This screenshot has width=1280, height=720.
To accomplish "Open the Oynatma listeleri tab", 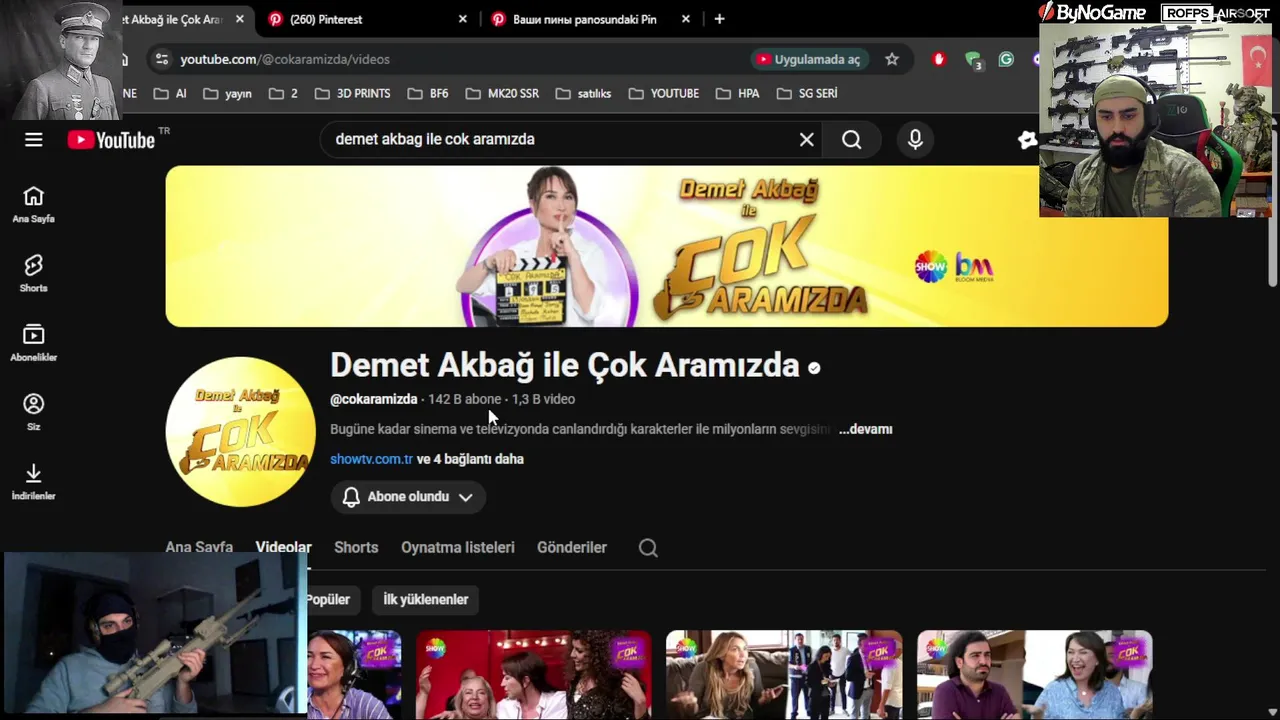I will click(x=458, y=547).
